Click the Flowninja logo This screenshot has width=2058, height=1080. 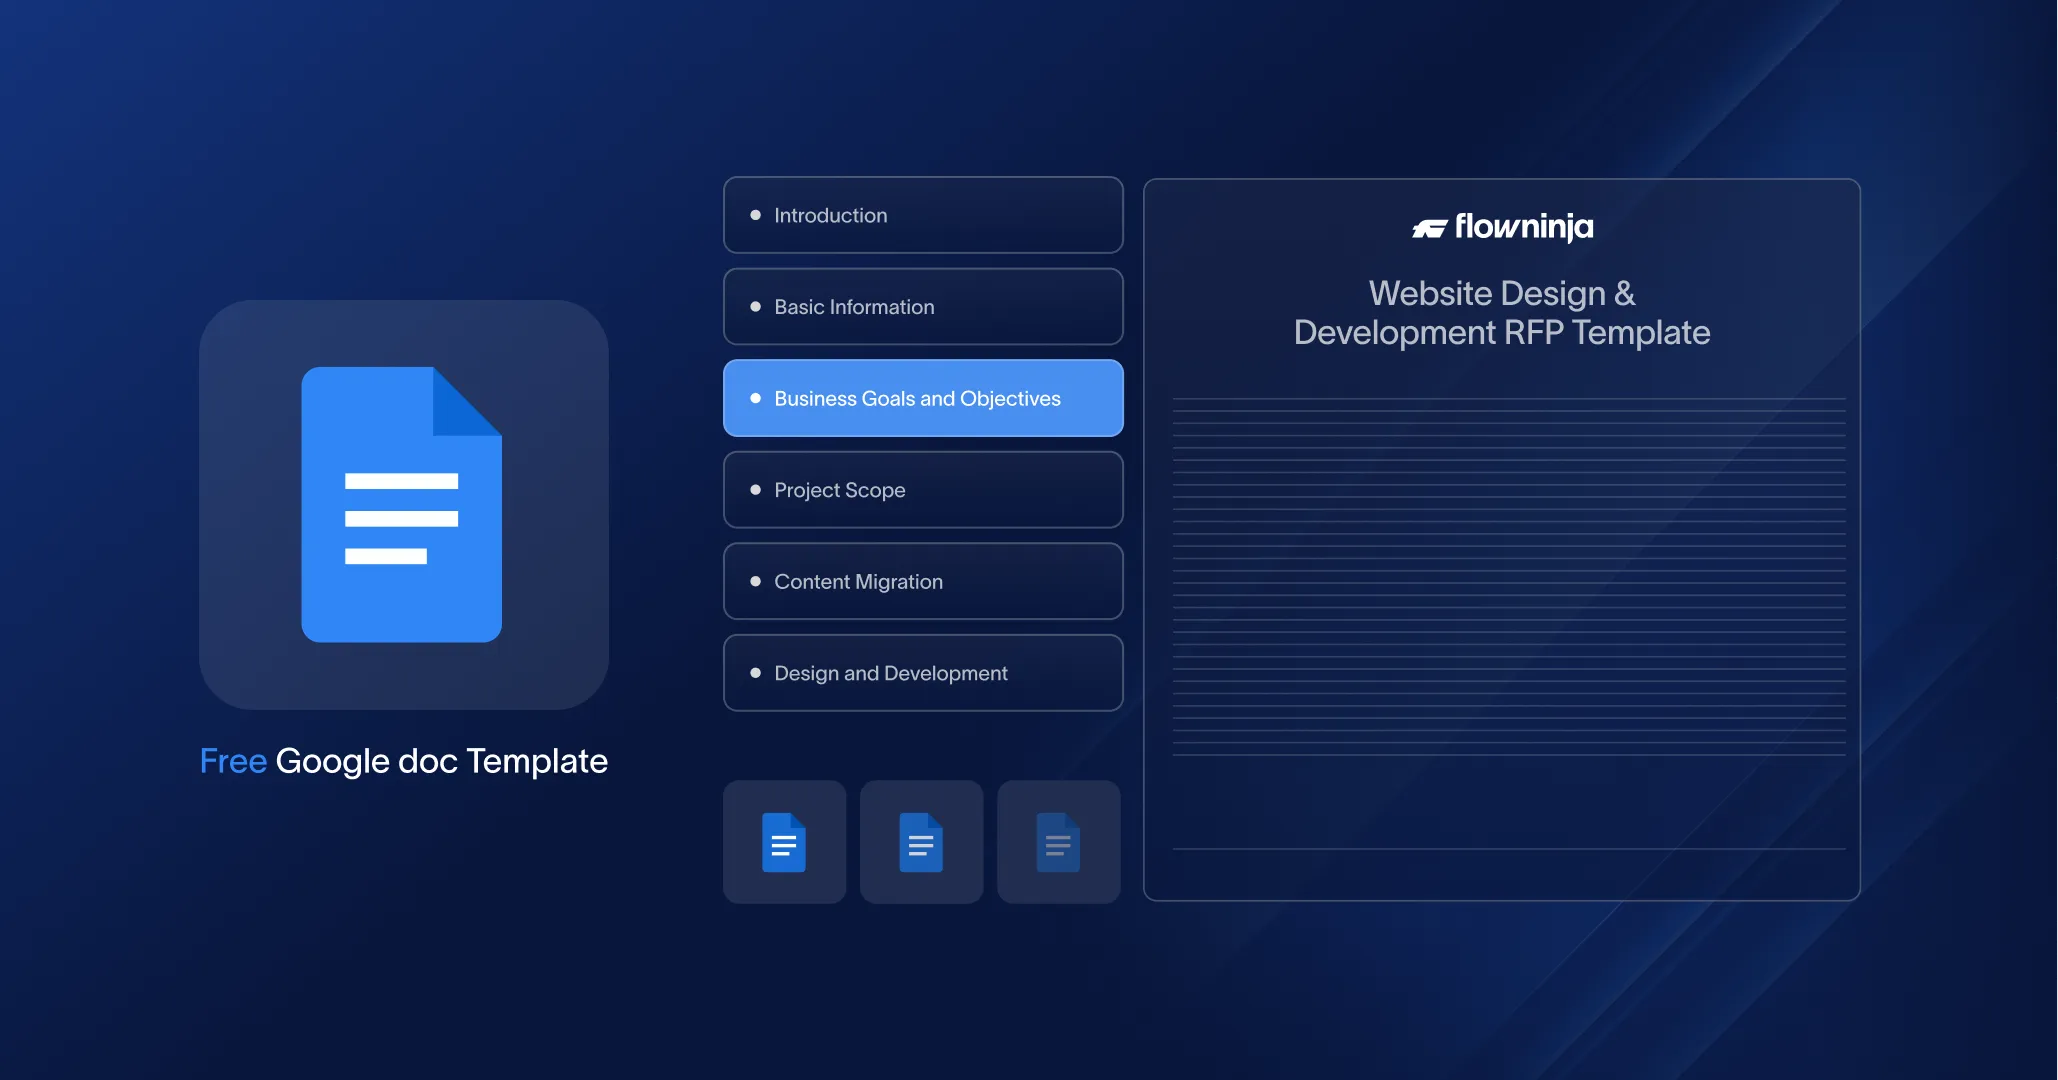pyautogui.click(x=1502, y=228)
